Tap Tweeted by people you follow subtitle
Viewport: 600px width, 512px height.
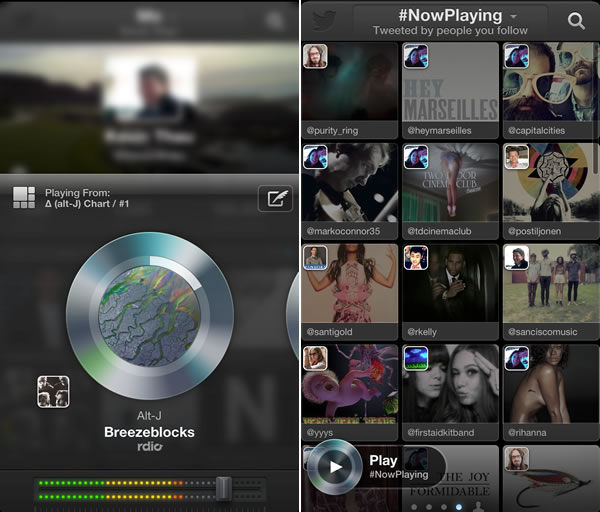click(x=450, y=30)
